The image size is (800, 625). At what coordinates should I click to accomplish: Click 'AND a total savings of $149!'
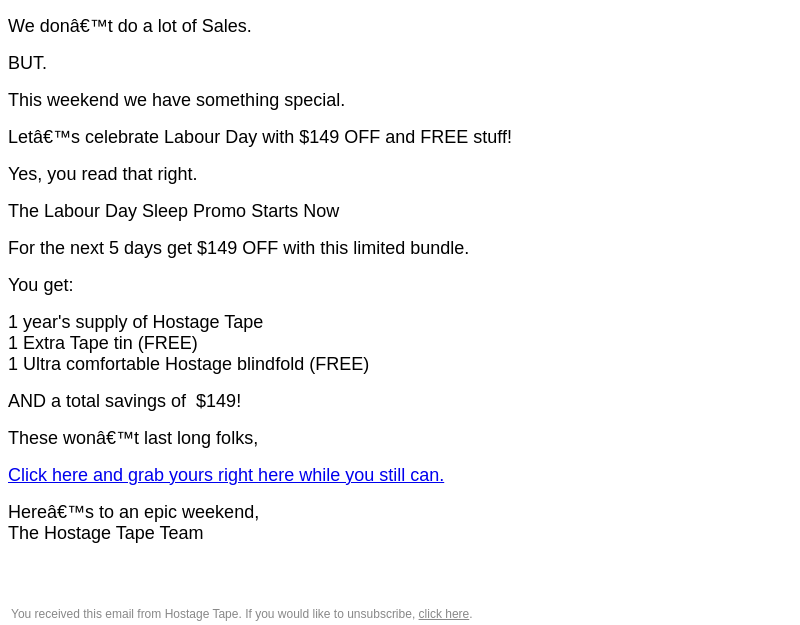coord(125,401)
